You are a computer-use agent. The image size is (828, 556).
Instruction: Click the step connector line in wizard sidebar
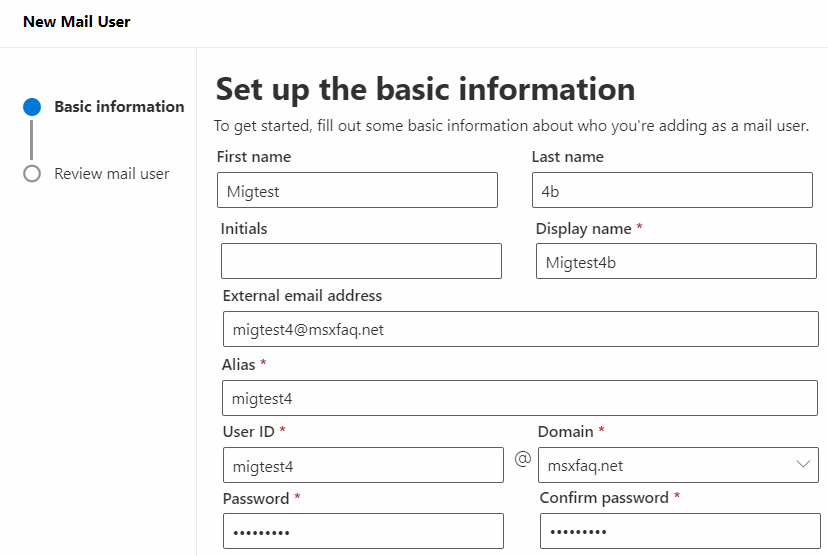[32, 140]
